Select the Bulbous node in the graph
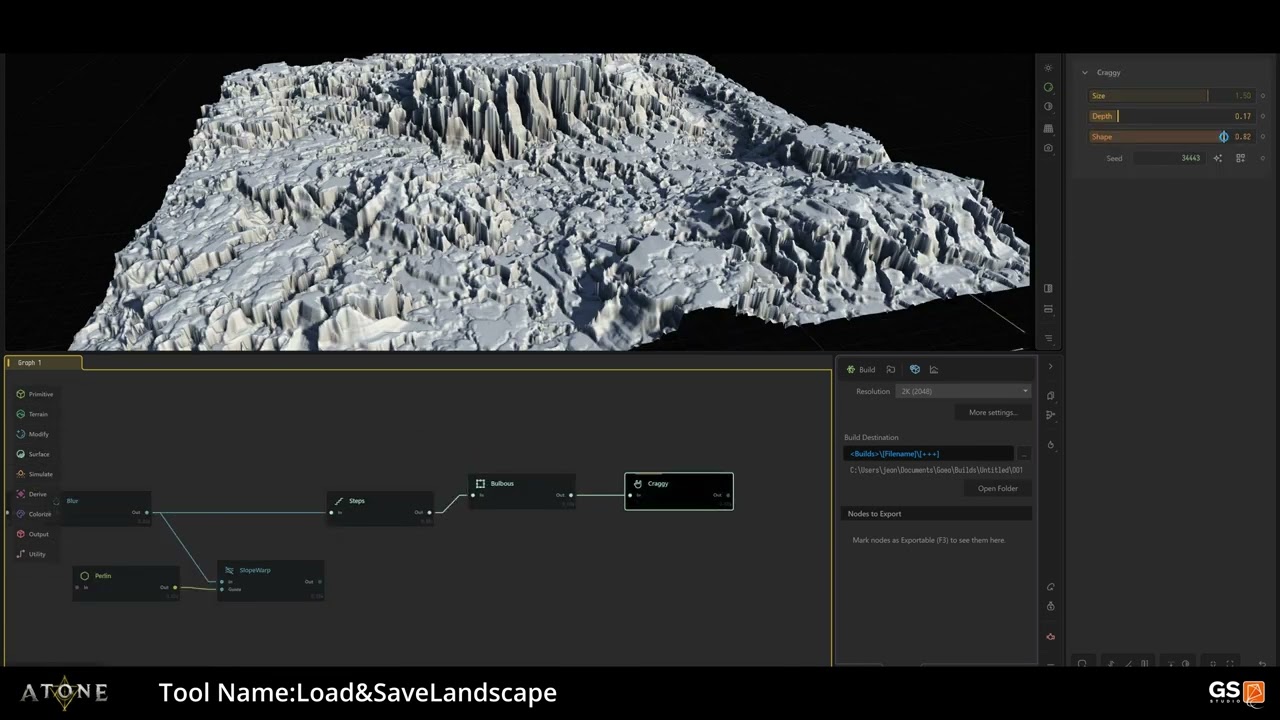Image resolution: width=1280 pixels, height=720 pixels. (x=522, y=491)
